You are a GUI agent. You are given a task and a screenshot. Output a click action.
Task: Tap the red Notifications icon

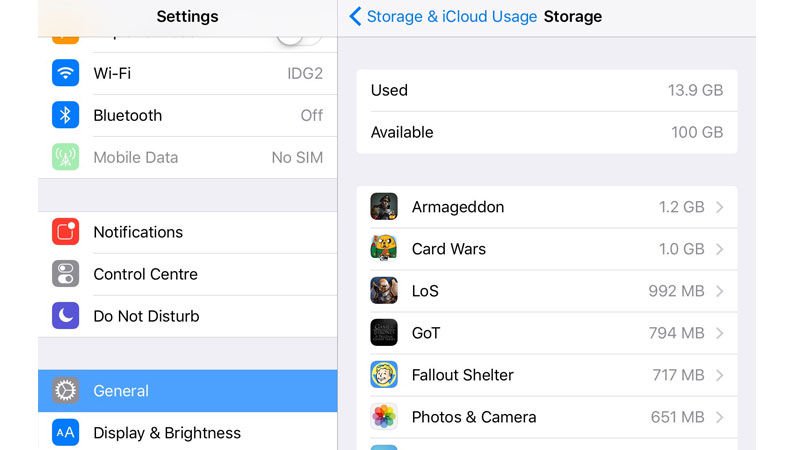pos(65,232)
